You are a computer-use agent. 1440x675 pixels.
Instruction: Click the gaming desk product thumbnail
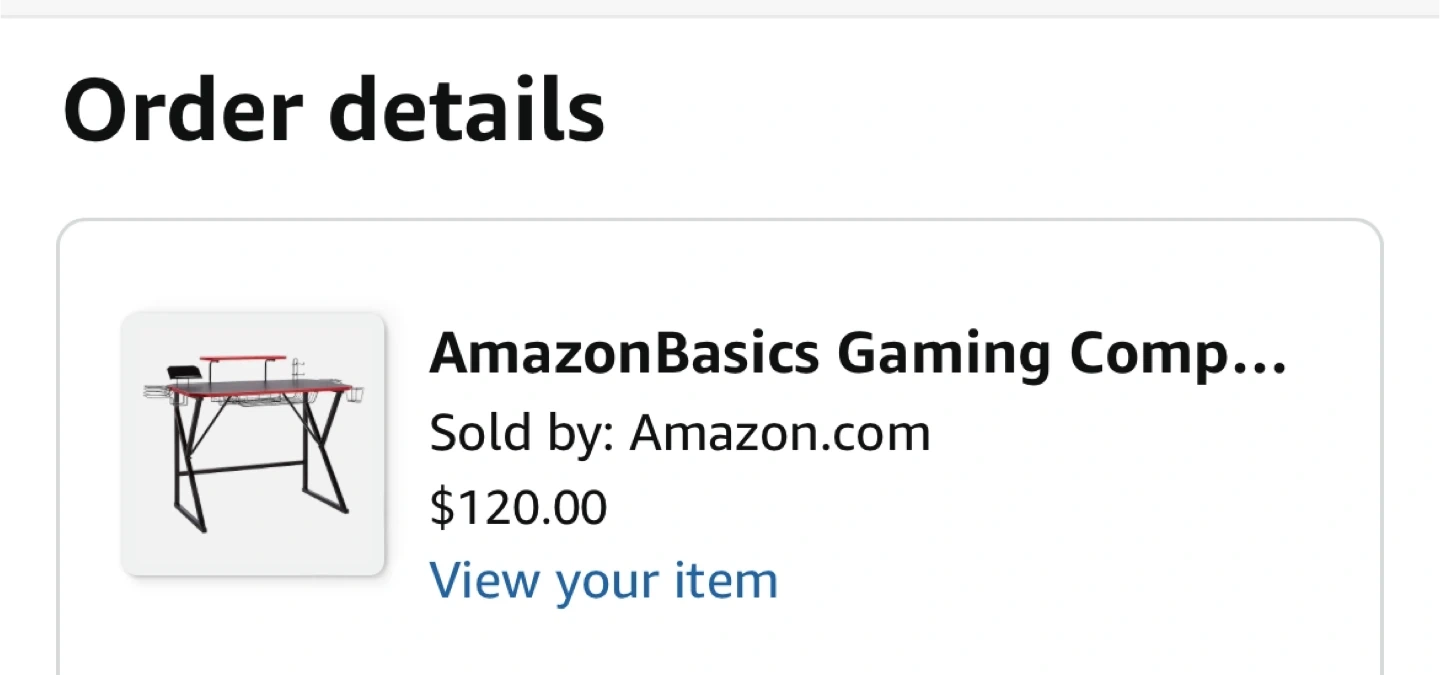tap(253, 444)
